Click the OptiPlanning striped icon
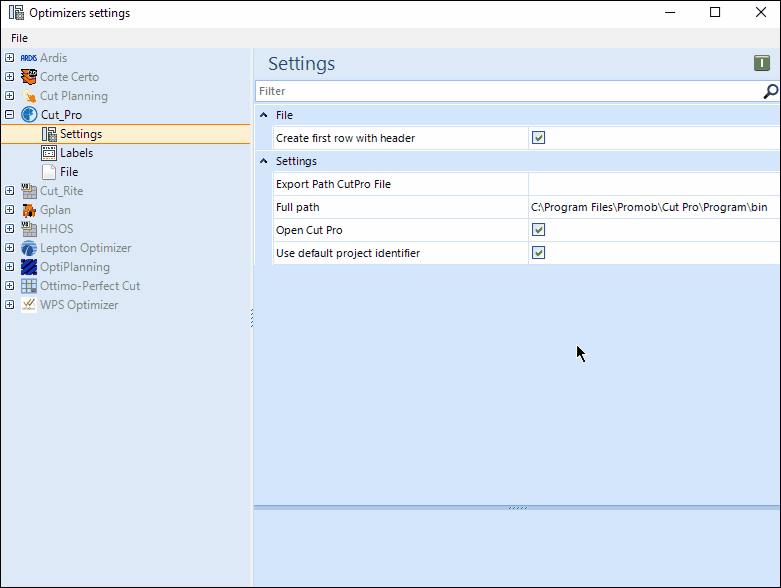This screenshot has width=781, height=588. pos(29,267)
